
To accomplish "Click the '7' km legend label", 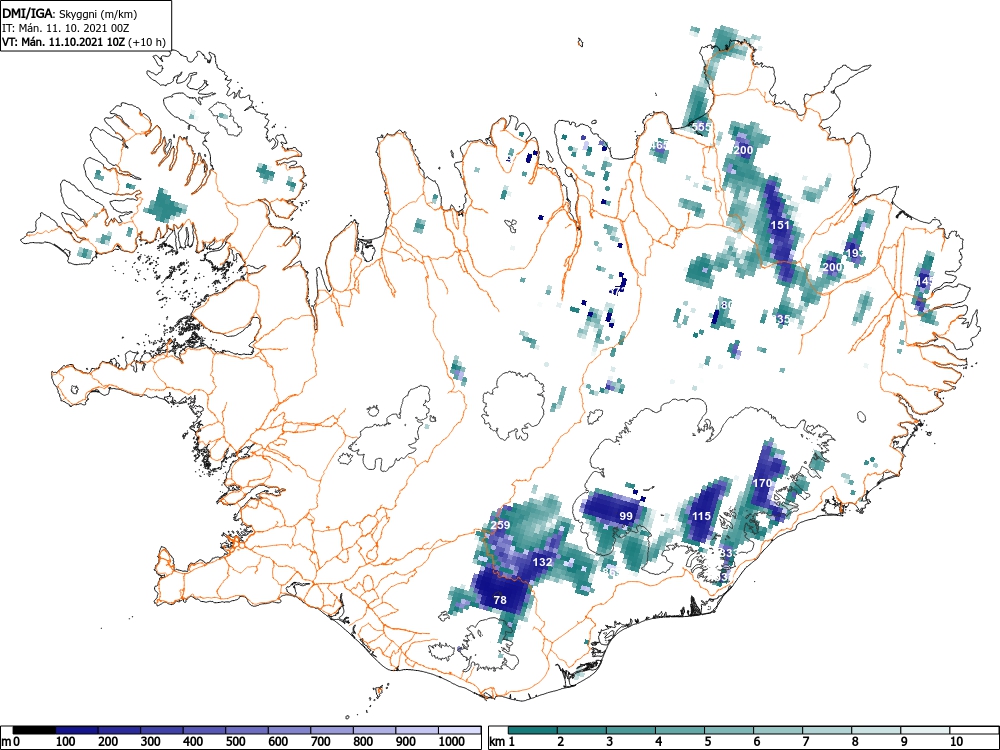I will (805, 742).
